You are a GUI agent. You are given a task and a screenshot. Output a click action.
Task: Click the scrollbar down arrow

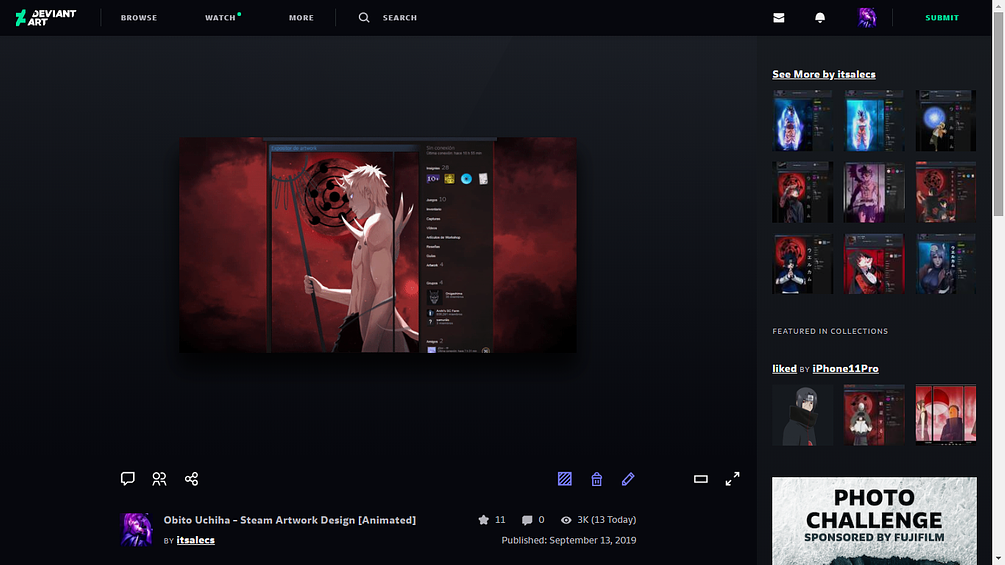[x=999, y=560]
